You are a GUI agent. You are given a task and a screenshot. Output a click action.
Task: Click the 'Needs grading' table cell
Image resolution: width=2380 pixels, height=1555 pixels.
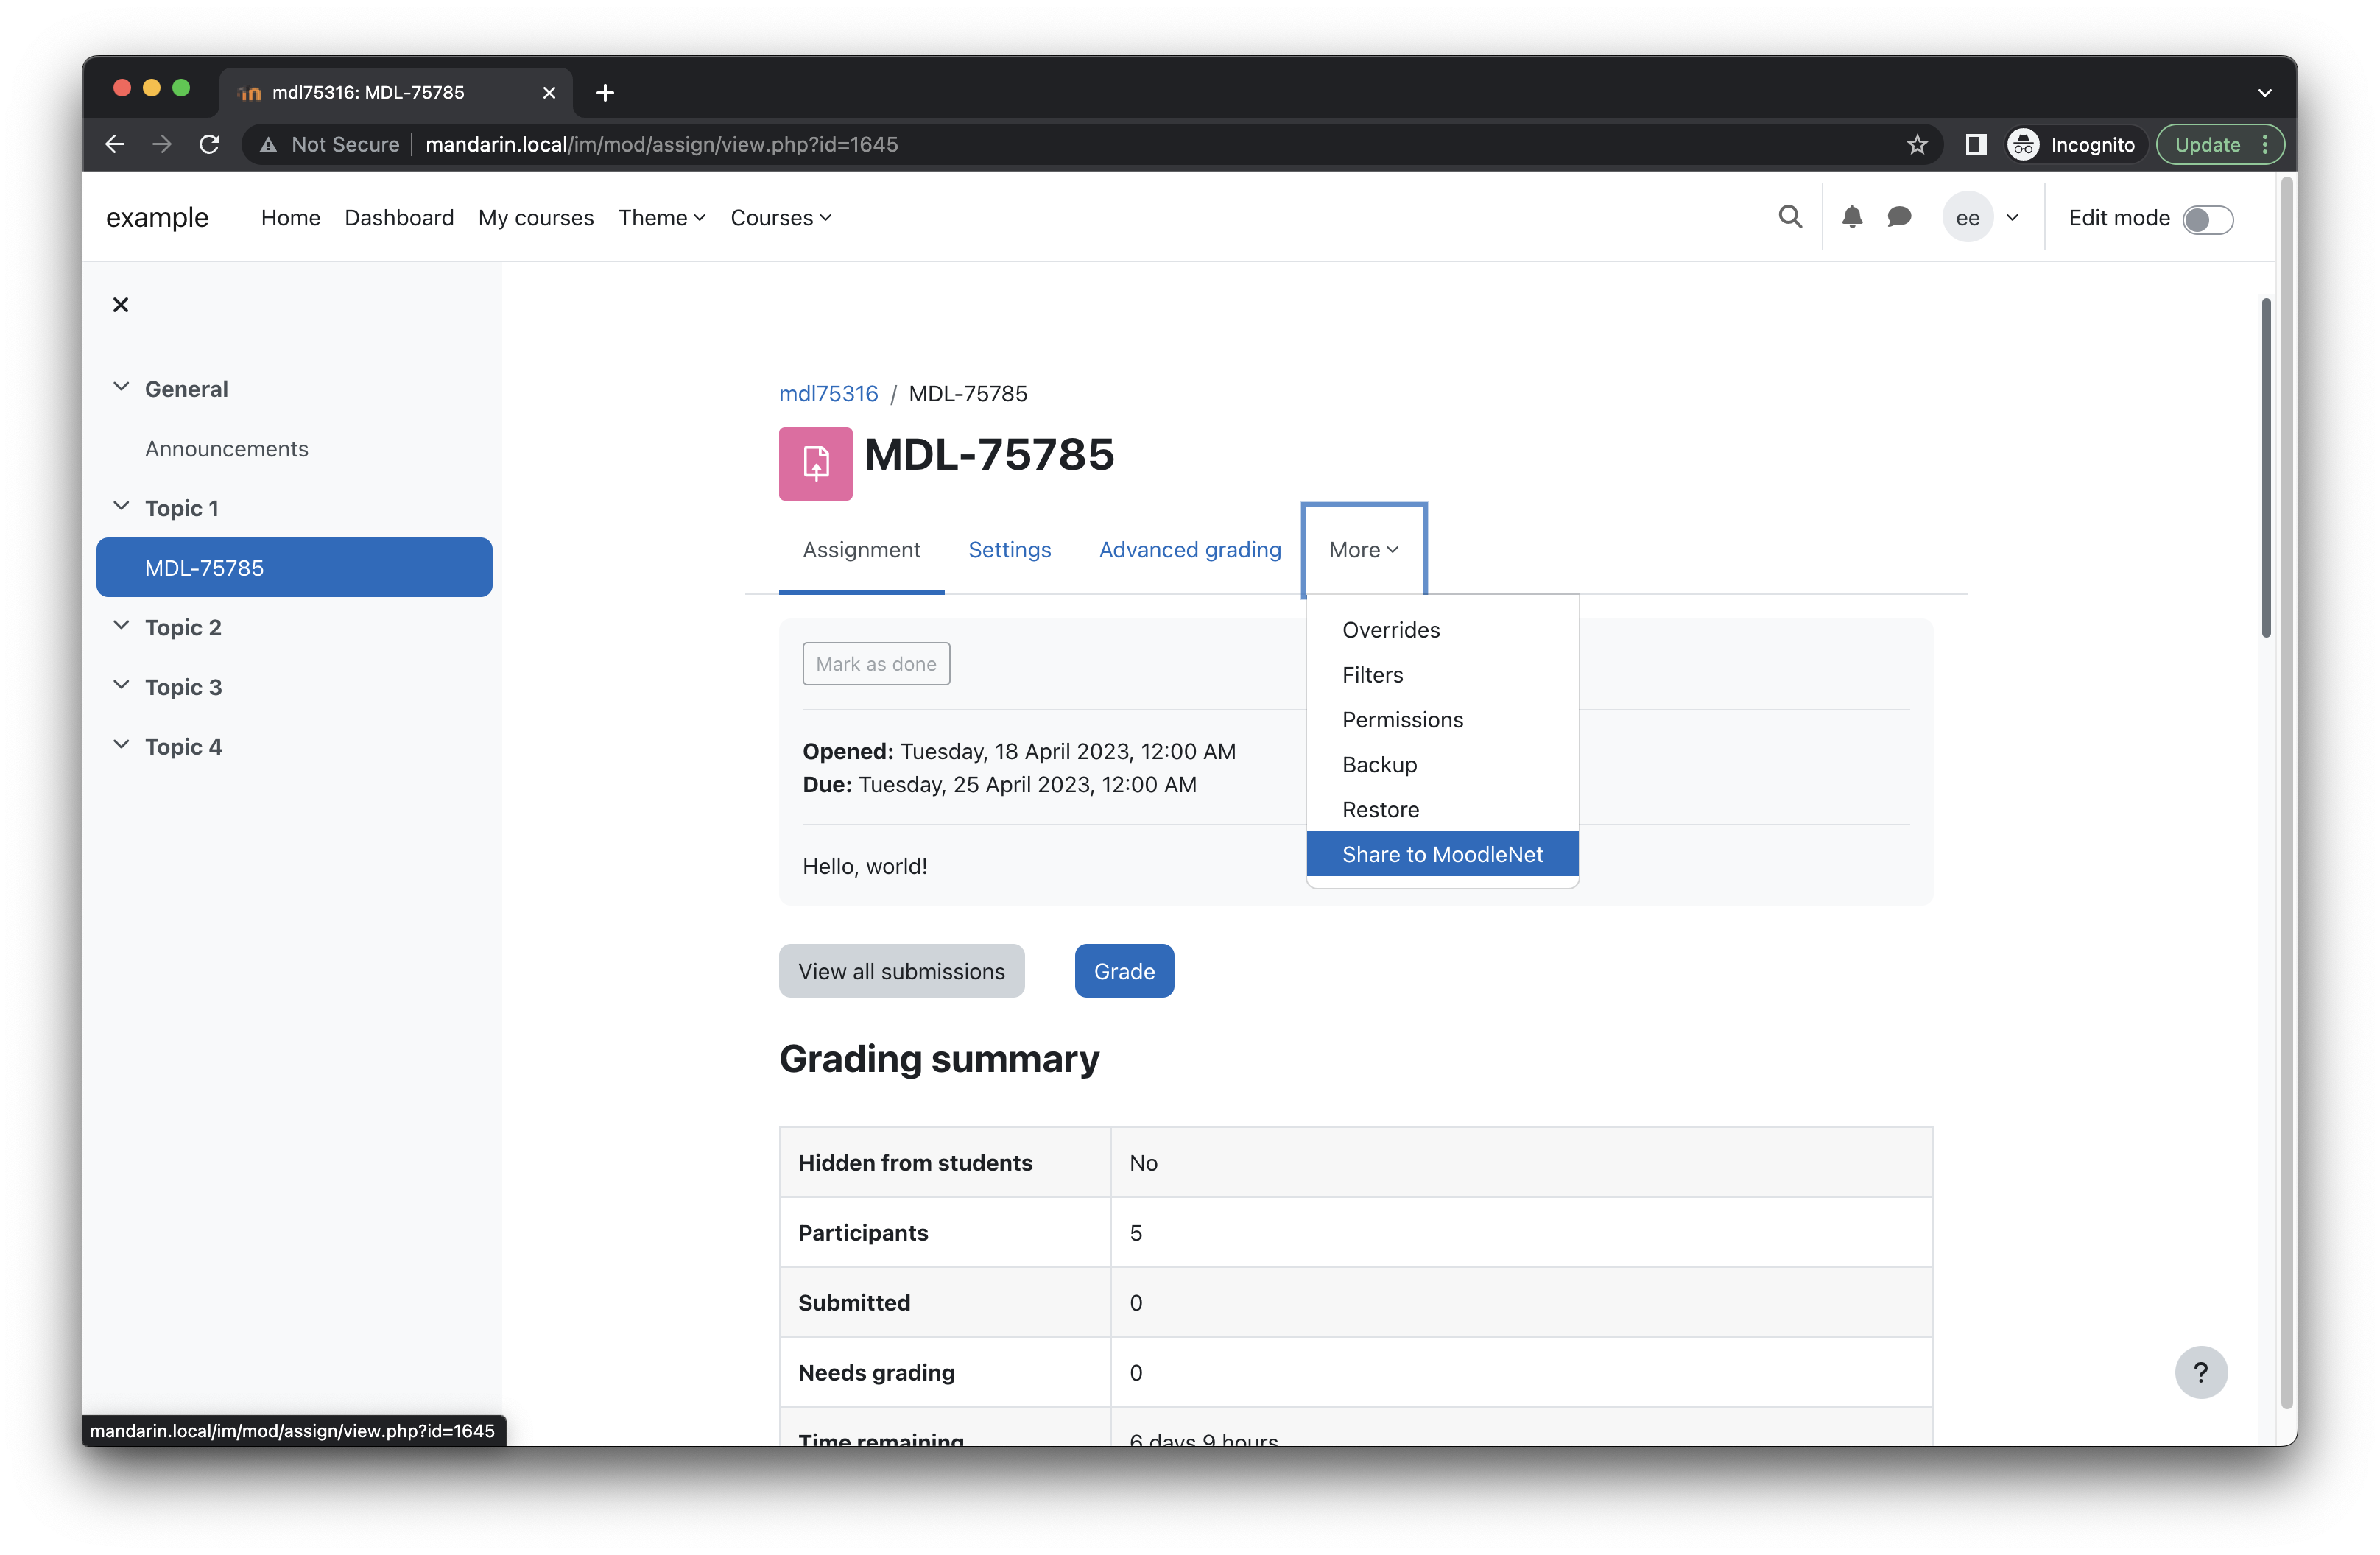pyautogui.click(x=945, y=1372)
